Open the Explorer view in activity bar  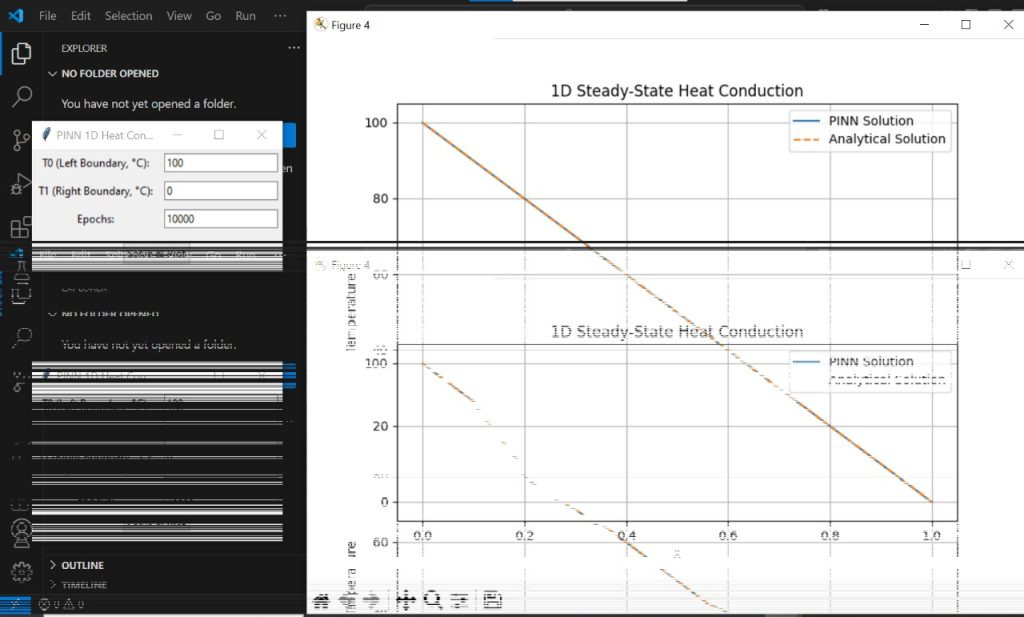click(21, 54)
